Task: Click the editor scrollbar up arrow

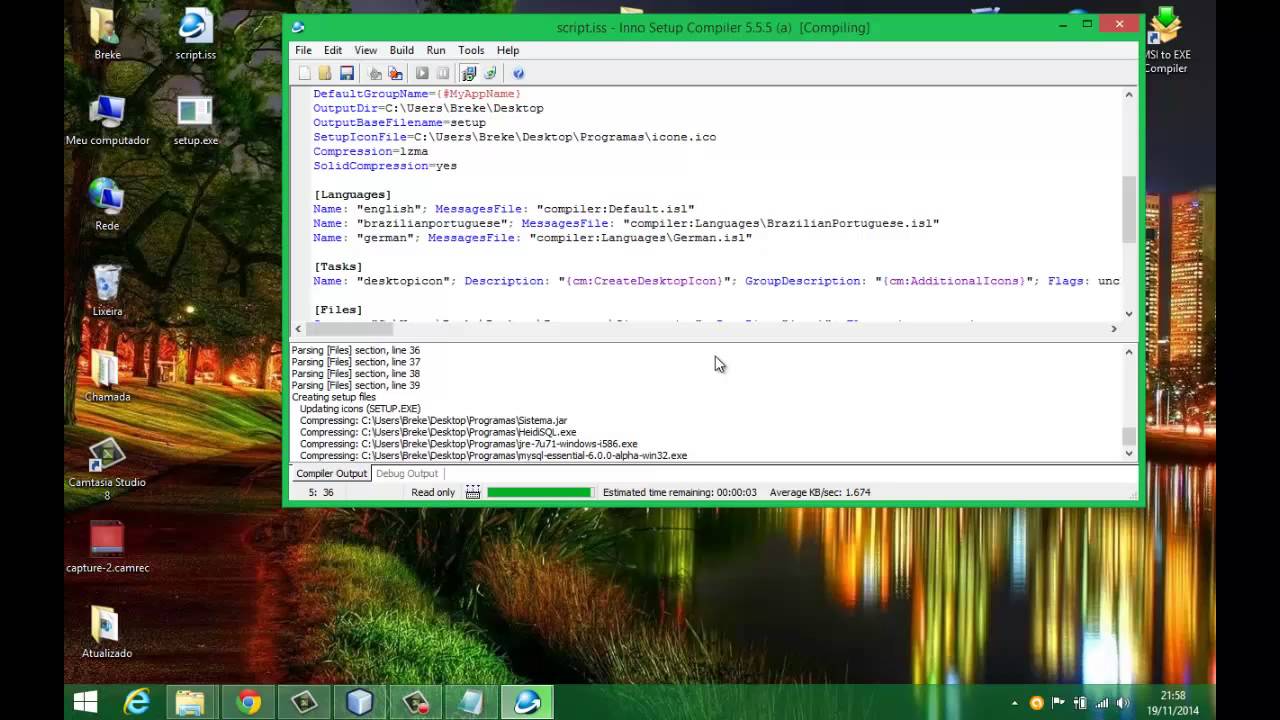Action: tap(1129, 95)
